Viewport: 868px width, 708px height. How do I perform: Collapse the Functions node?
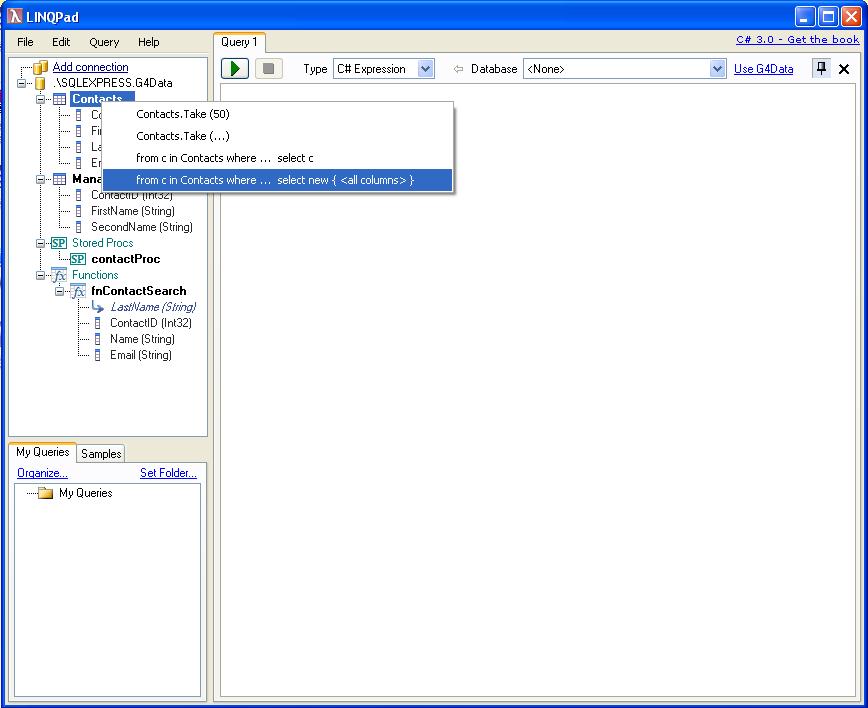tap(40, 275)
